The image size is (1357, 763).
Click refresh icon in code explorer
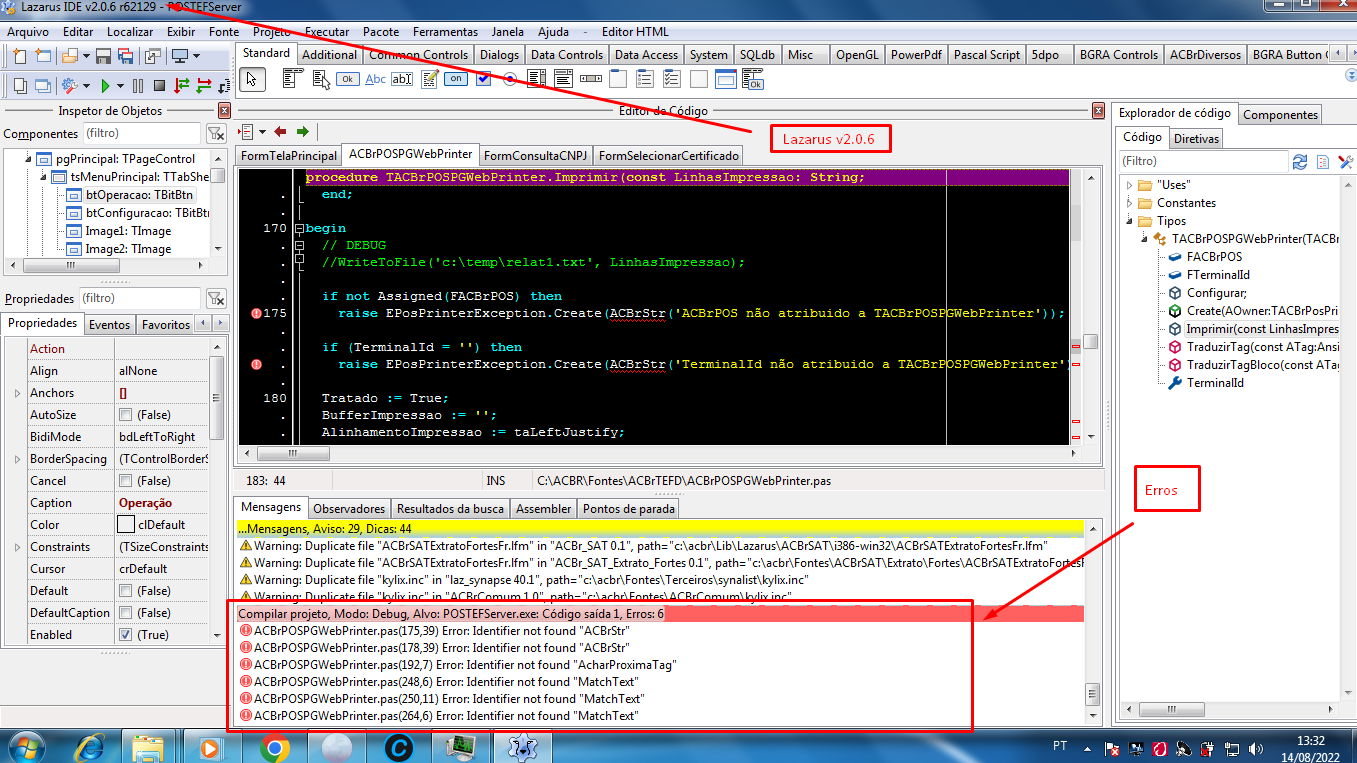(1300, 161)
